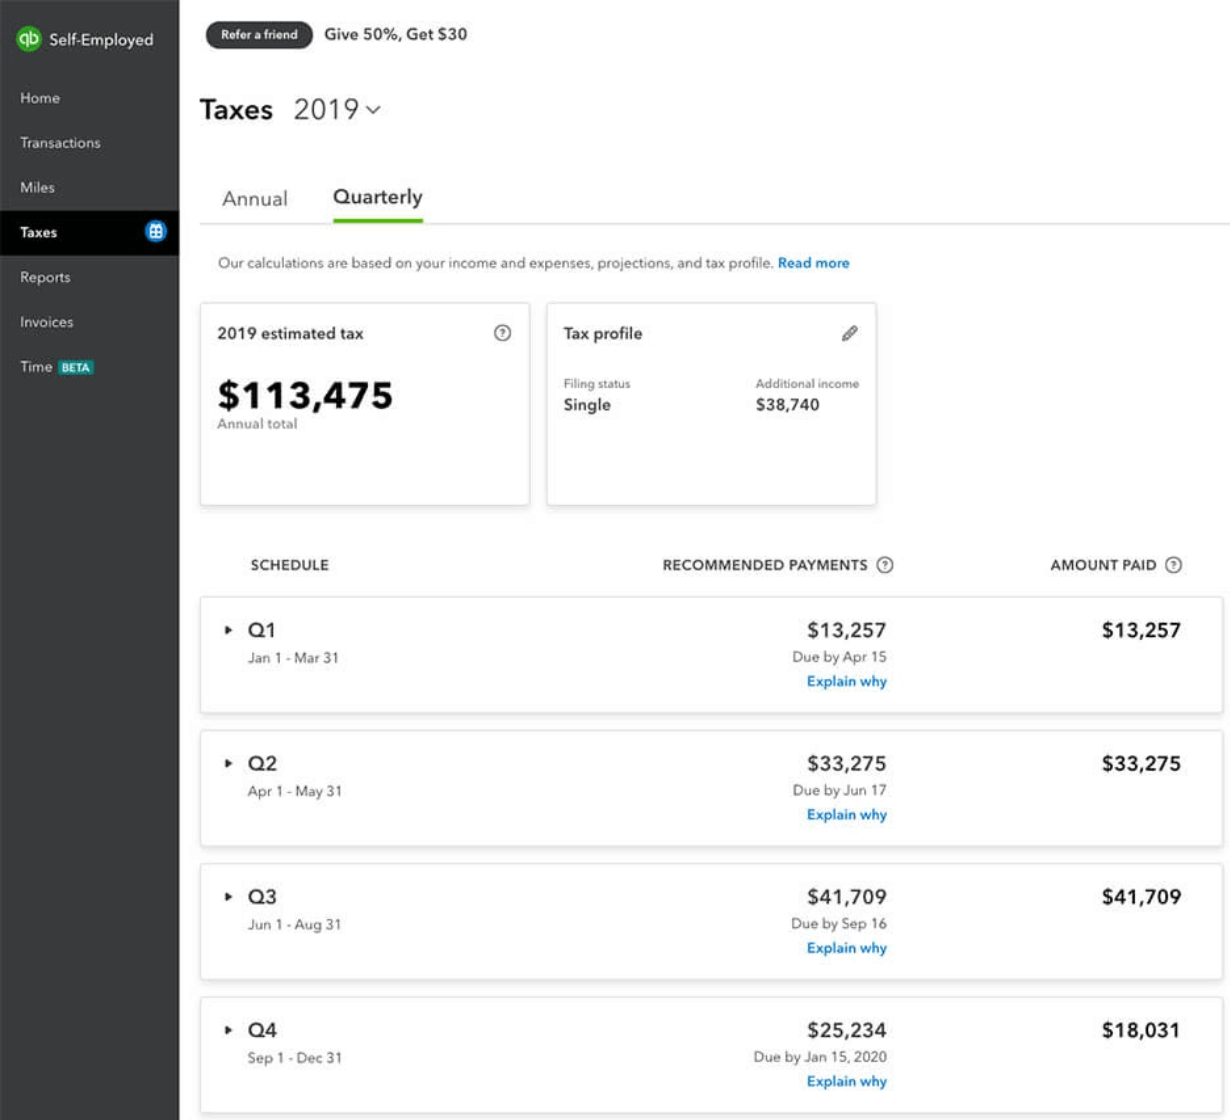This screenshot has height=1120, width=1230.
Task: Expand the Q2 schedule row
Action: tap(230, 764)
